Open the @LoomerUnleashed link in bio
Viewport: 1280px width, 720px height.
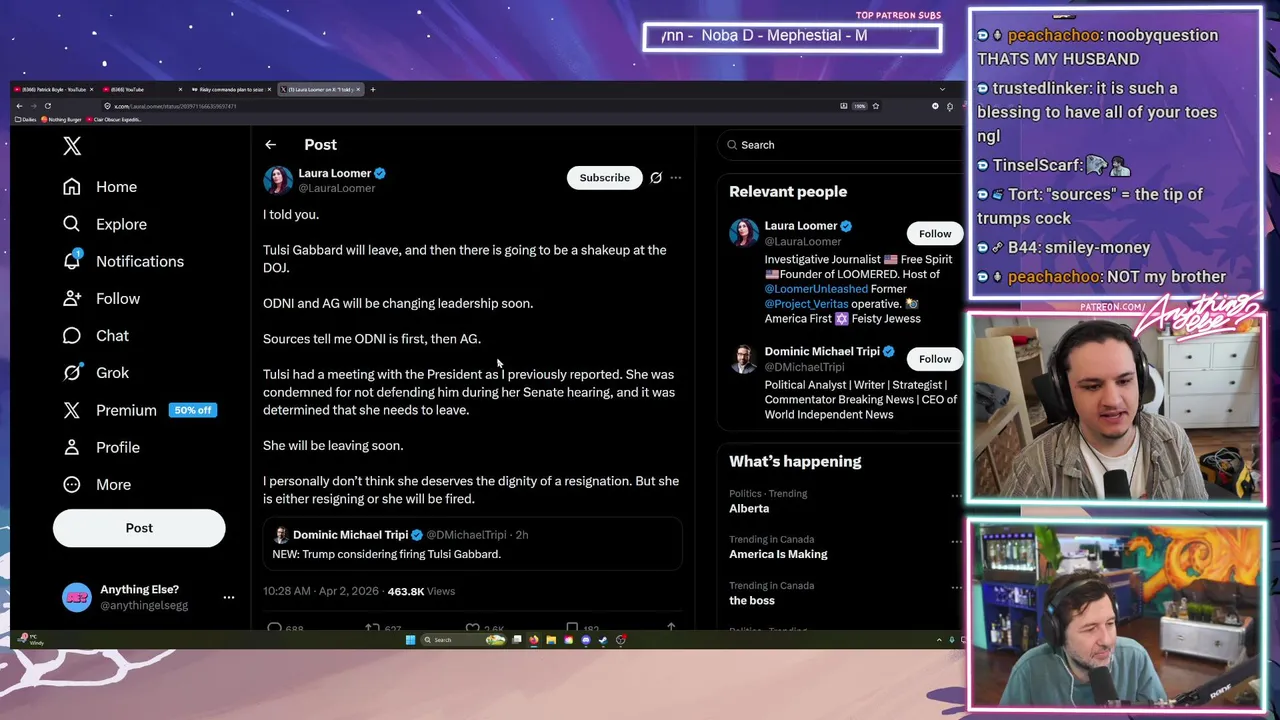click(x=816, y=289)
